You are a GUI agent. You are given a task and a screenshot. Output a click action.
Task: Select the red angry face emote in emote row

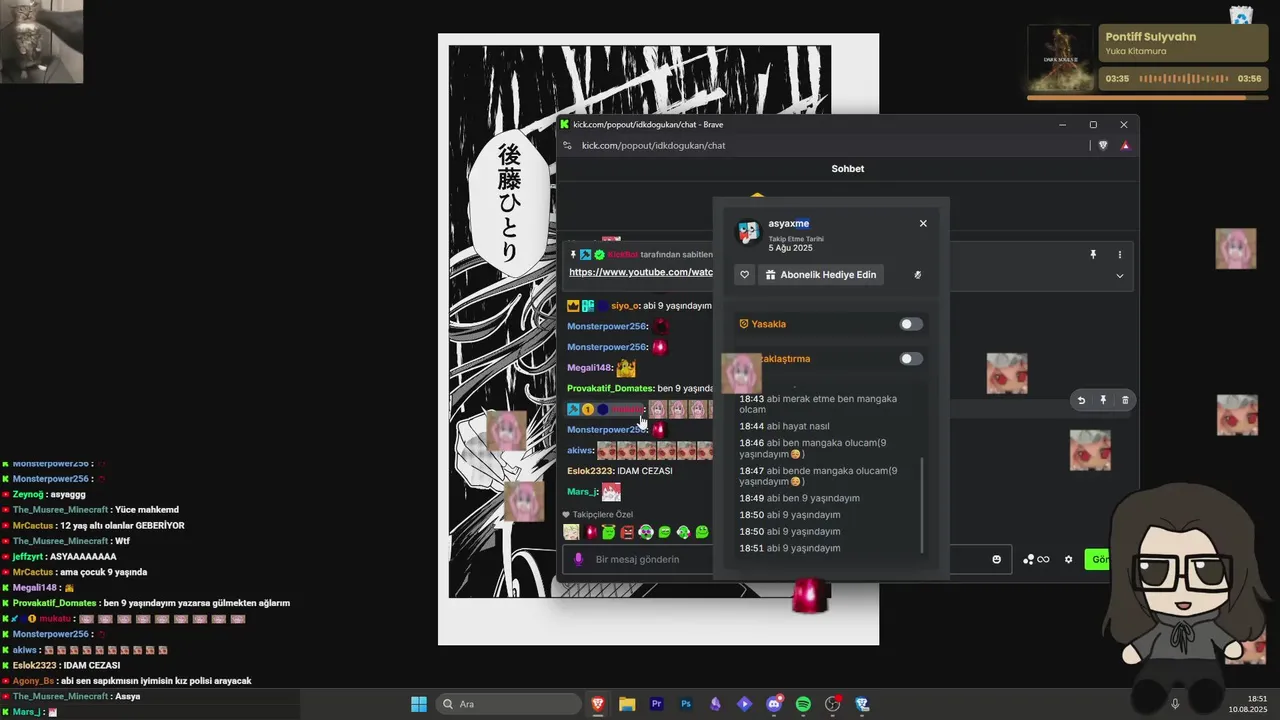point(627,532)
